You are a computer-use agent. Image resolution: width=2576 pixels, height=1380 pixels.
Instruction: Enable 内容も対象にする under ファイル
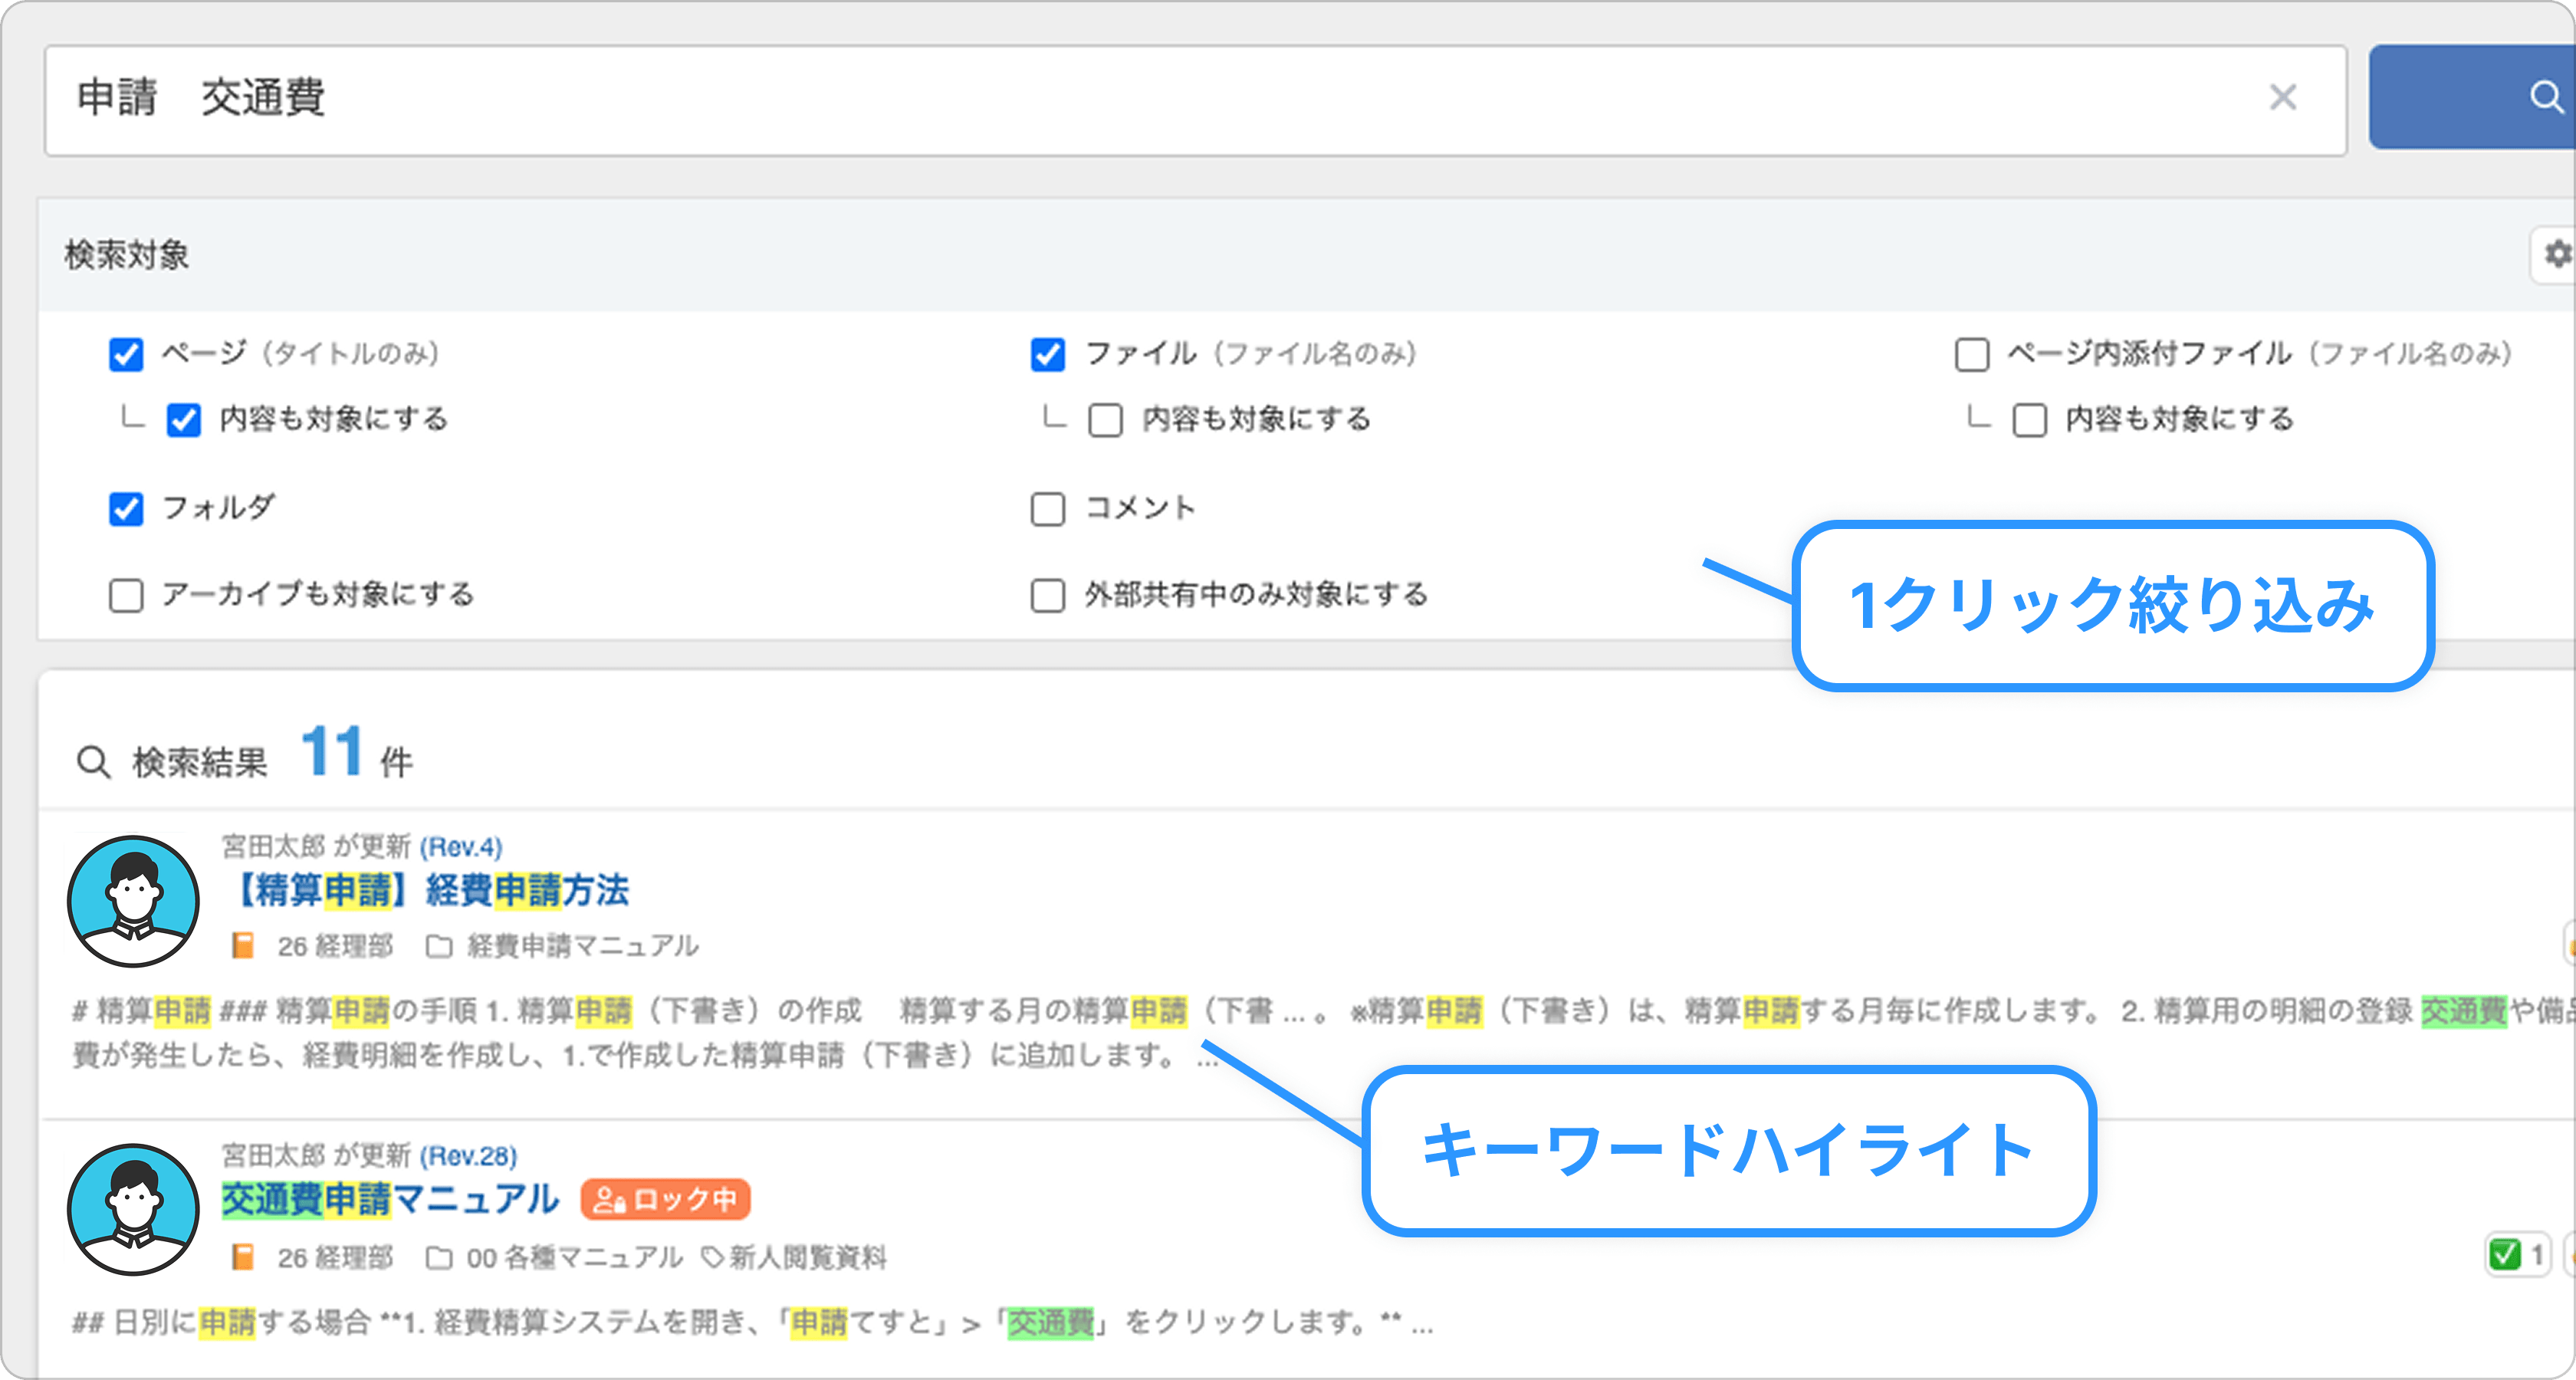1105,420
